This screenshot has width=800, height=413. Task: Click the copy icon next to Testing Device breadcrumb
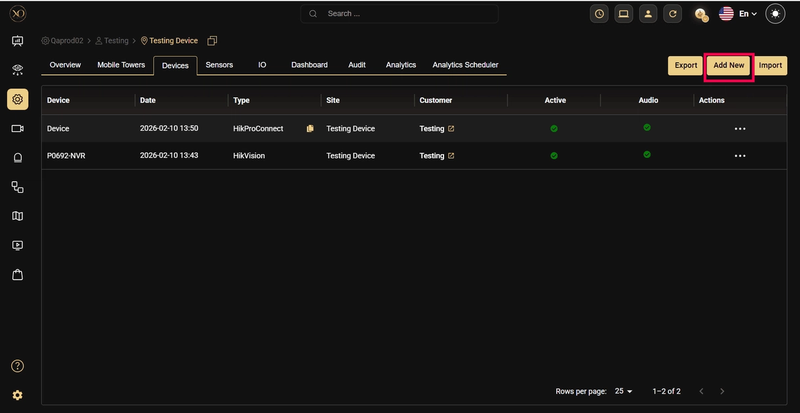[212, 41]
